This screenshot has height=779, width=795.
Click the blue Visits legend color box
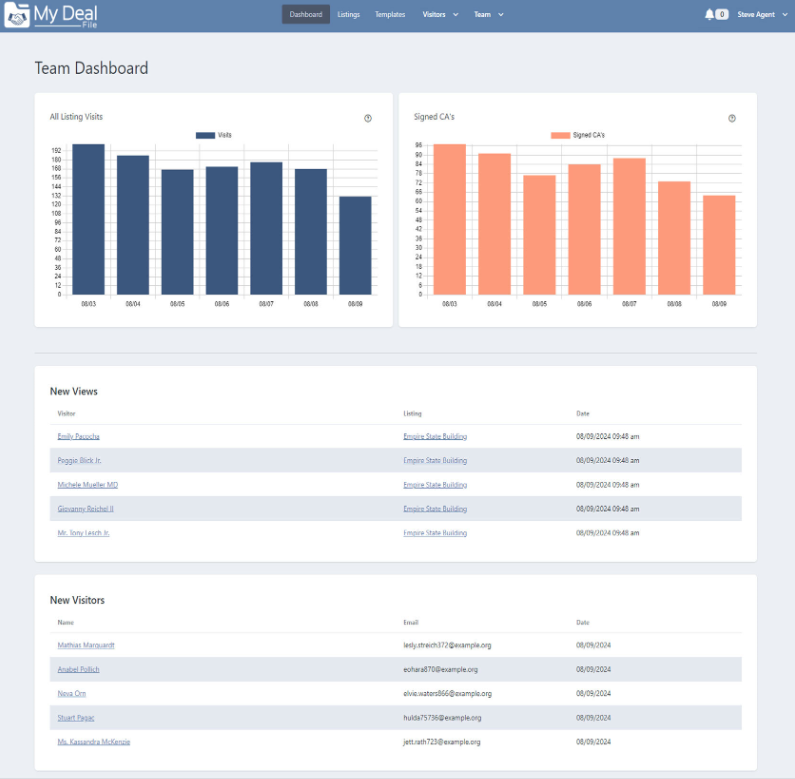coord(205,135)
